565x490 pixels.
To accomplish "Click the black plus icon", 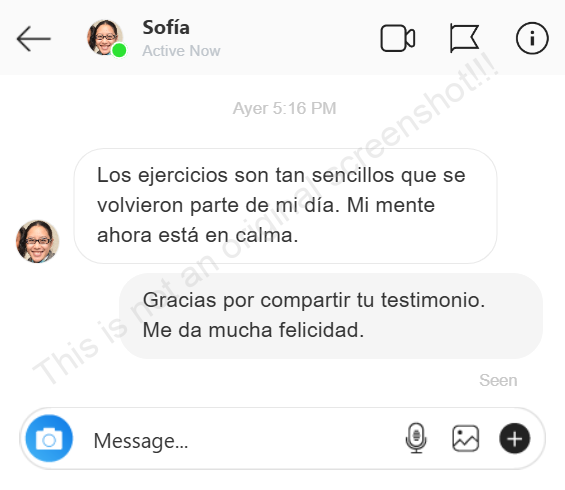I will [x=515, y=438].
